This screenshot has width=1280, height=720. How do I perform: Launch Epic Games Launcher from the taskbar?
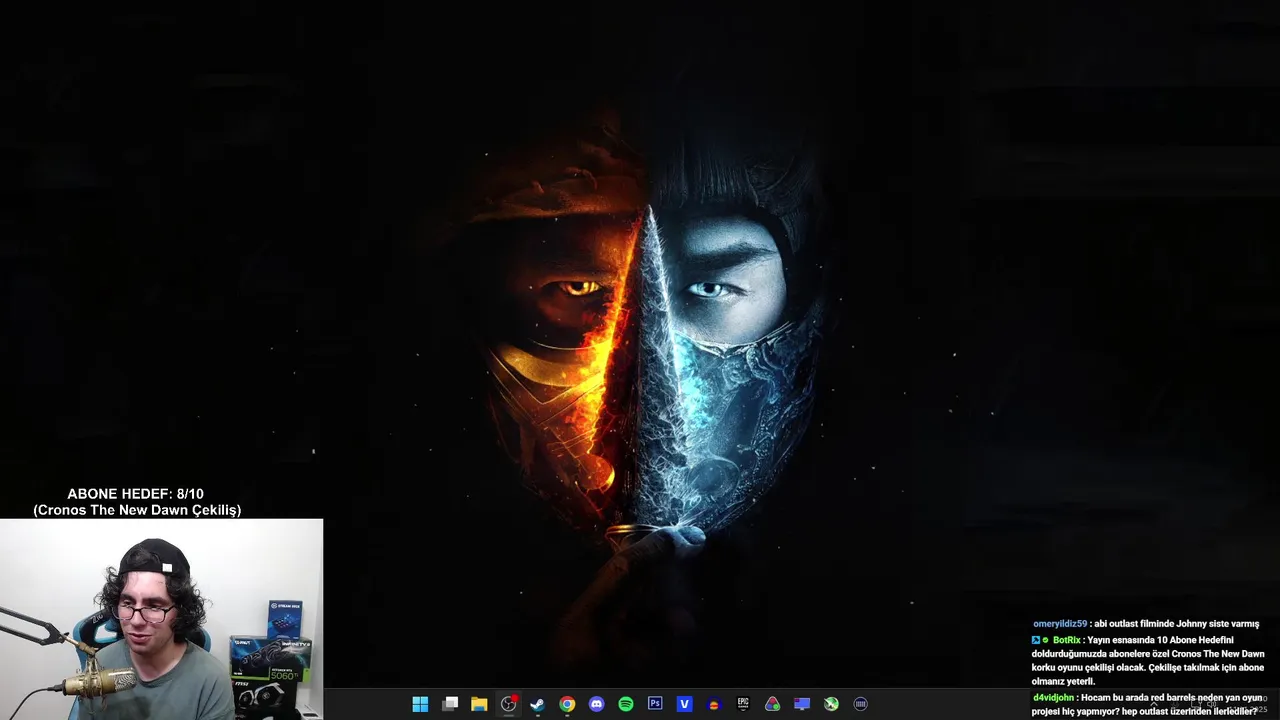[743, 704]
